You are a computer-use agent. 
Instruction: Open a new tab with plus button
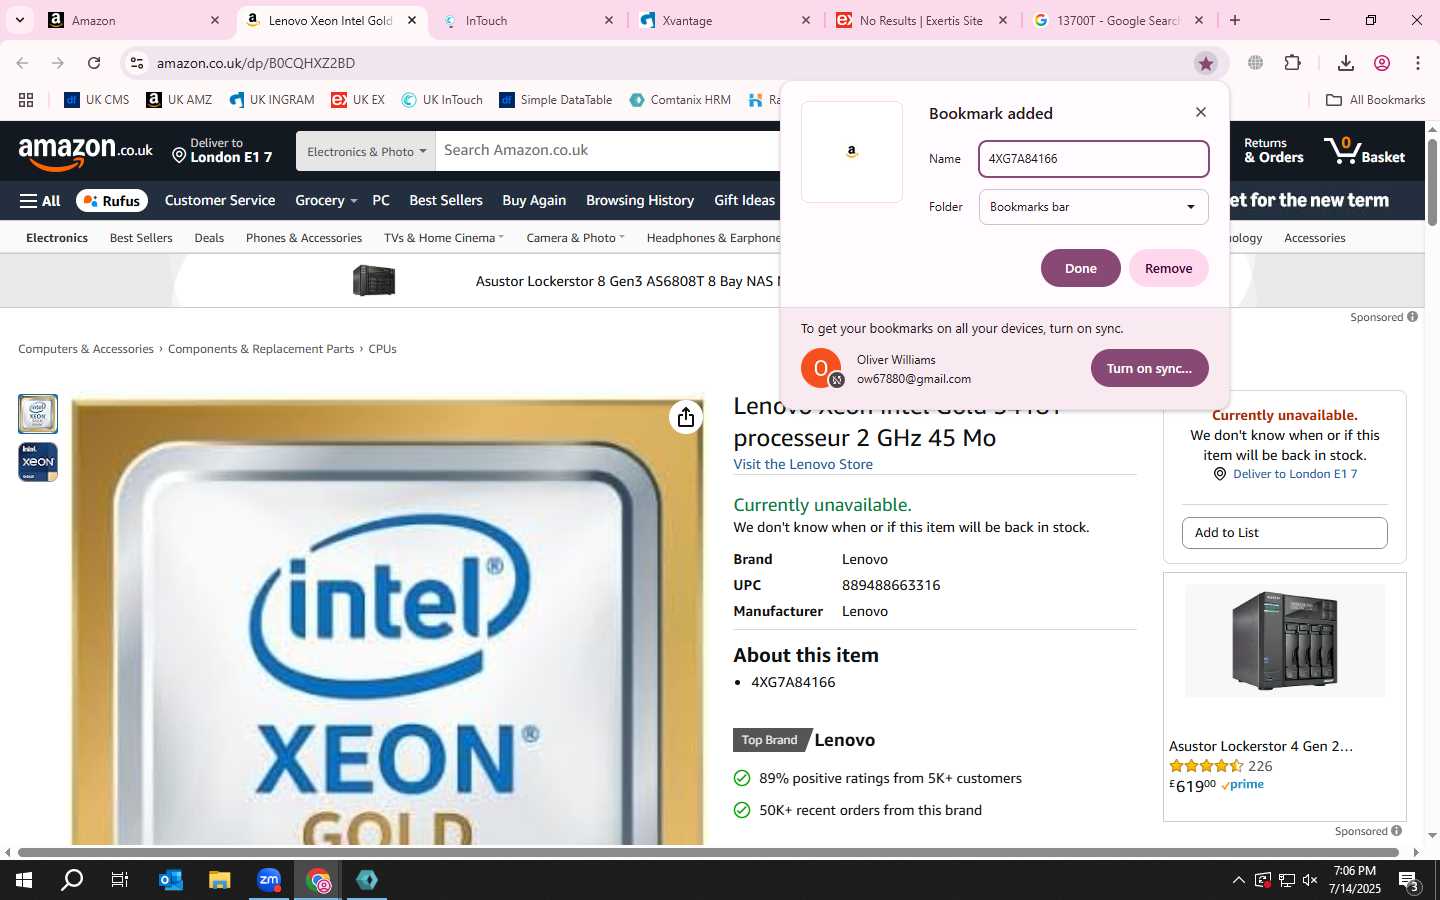coord(1235,20)
